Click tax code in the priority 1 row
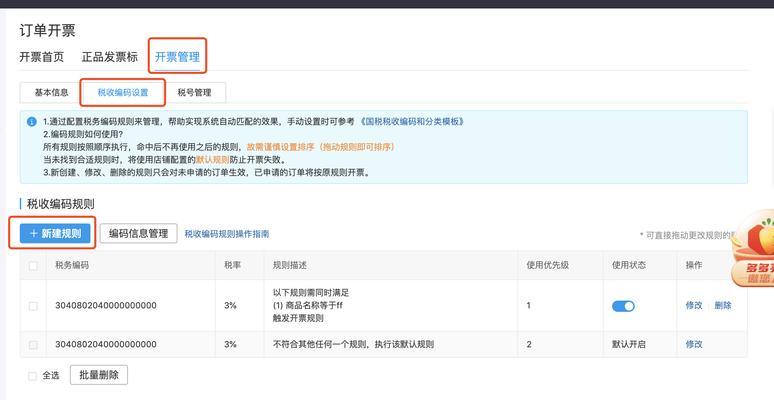The width and height of the screenshot is (774, 400). pos(106,306)
